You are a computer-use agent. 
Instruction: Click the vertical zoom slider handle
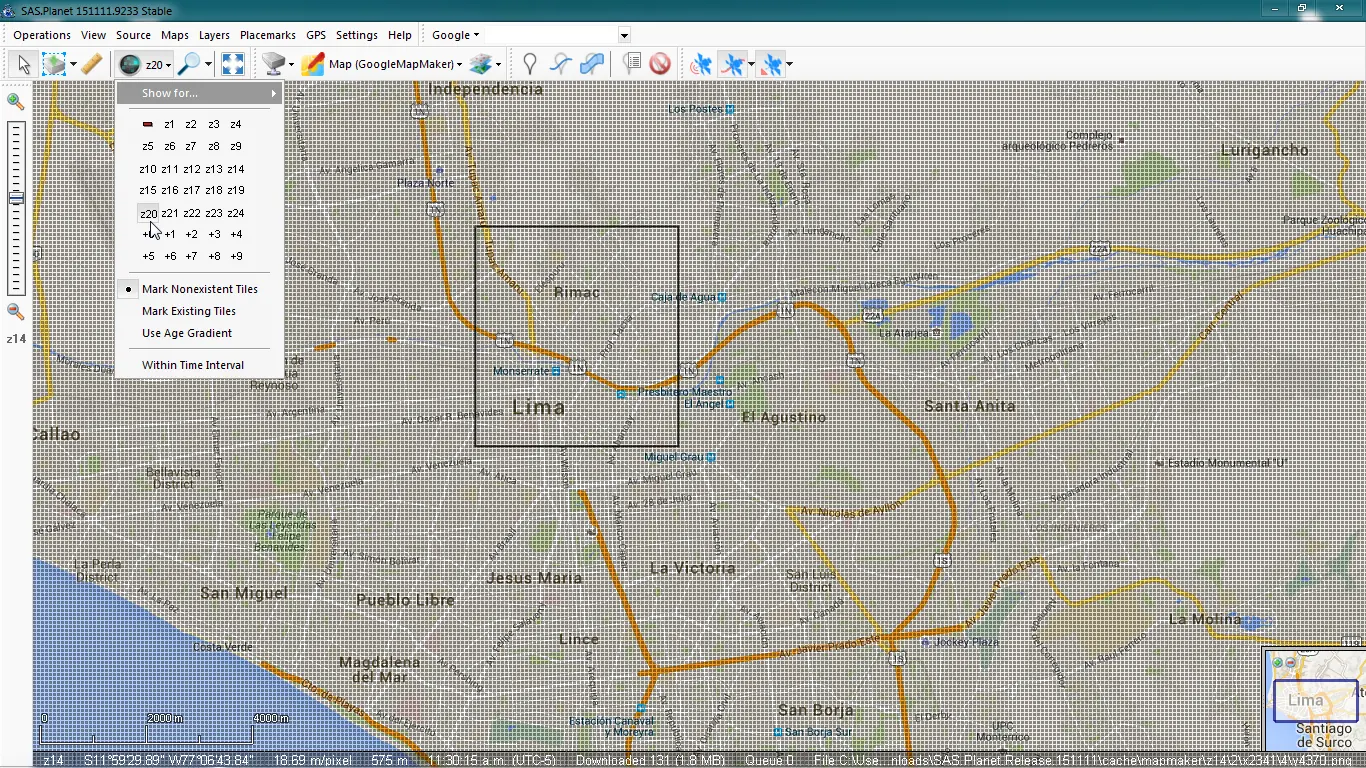pos(16,198)
